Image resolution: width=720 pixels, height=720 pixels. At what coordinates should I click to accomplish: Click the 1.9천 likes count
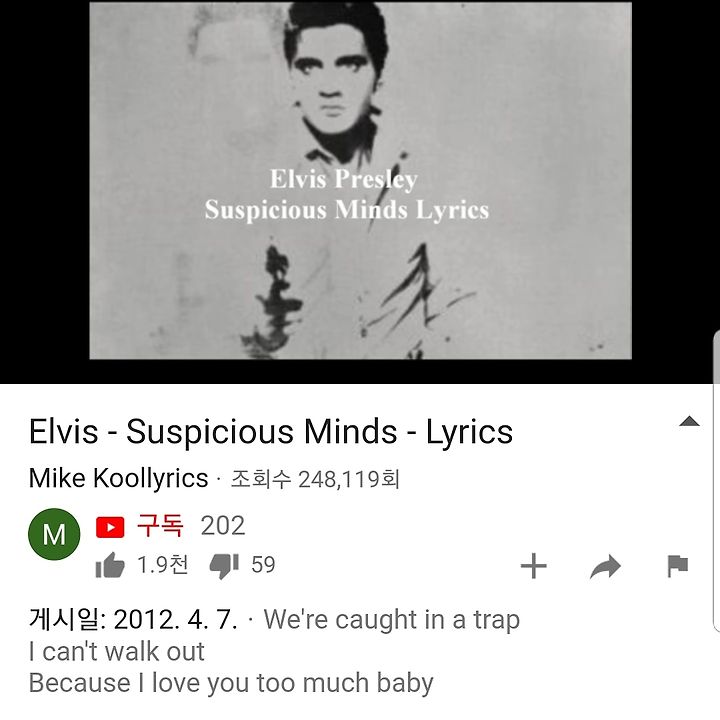pyautogui.click(x=163, y=564)
